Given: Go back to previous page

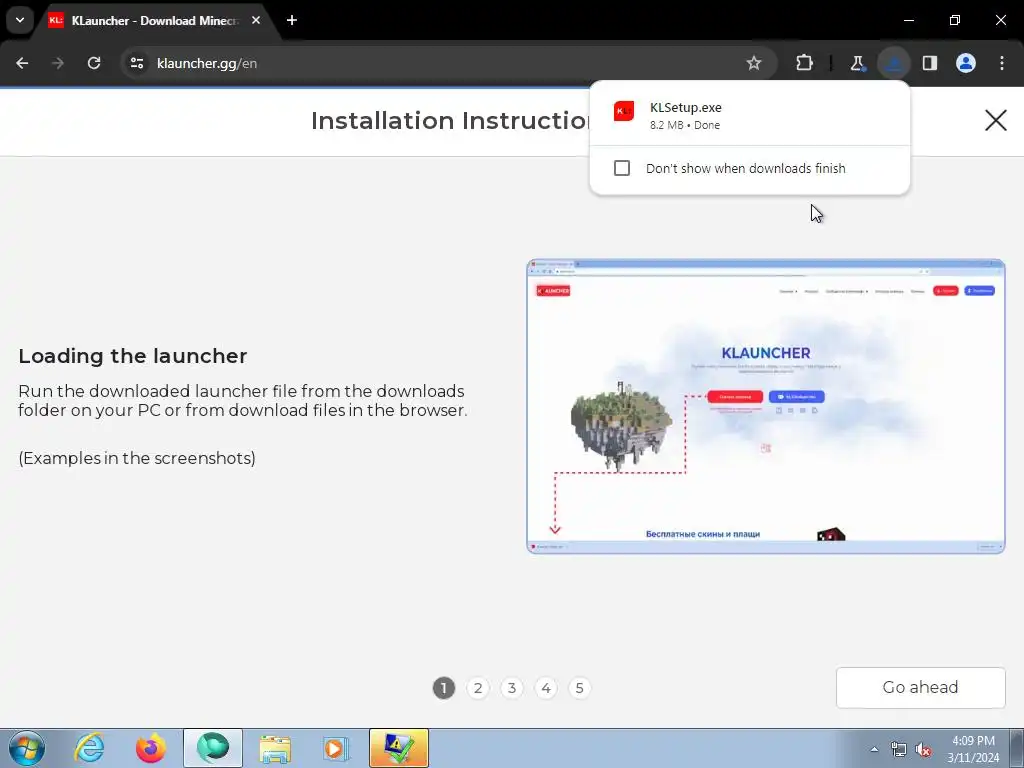Looking at the screenshot, I should click(22, 63).
